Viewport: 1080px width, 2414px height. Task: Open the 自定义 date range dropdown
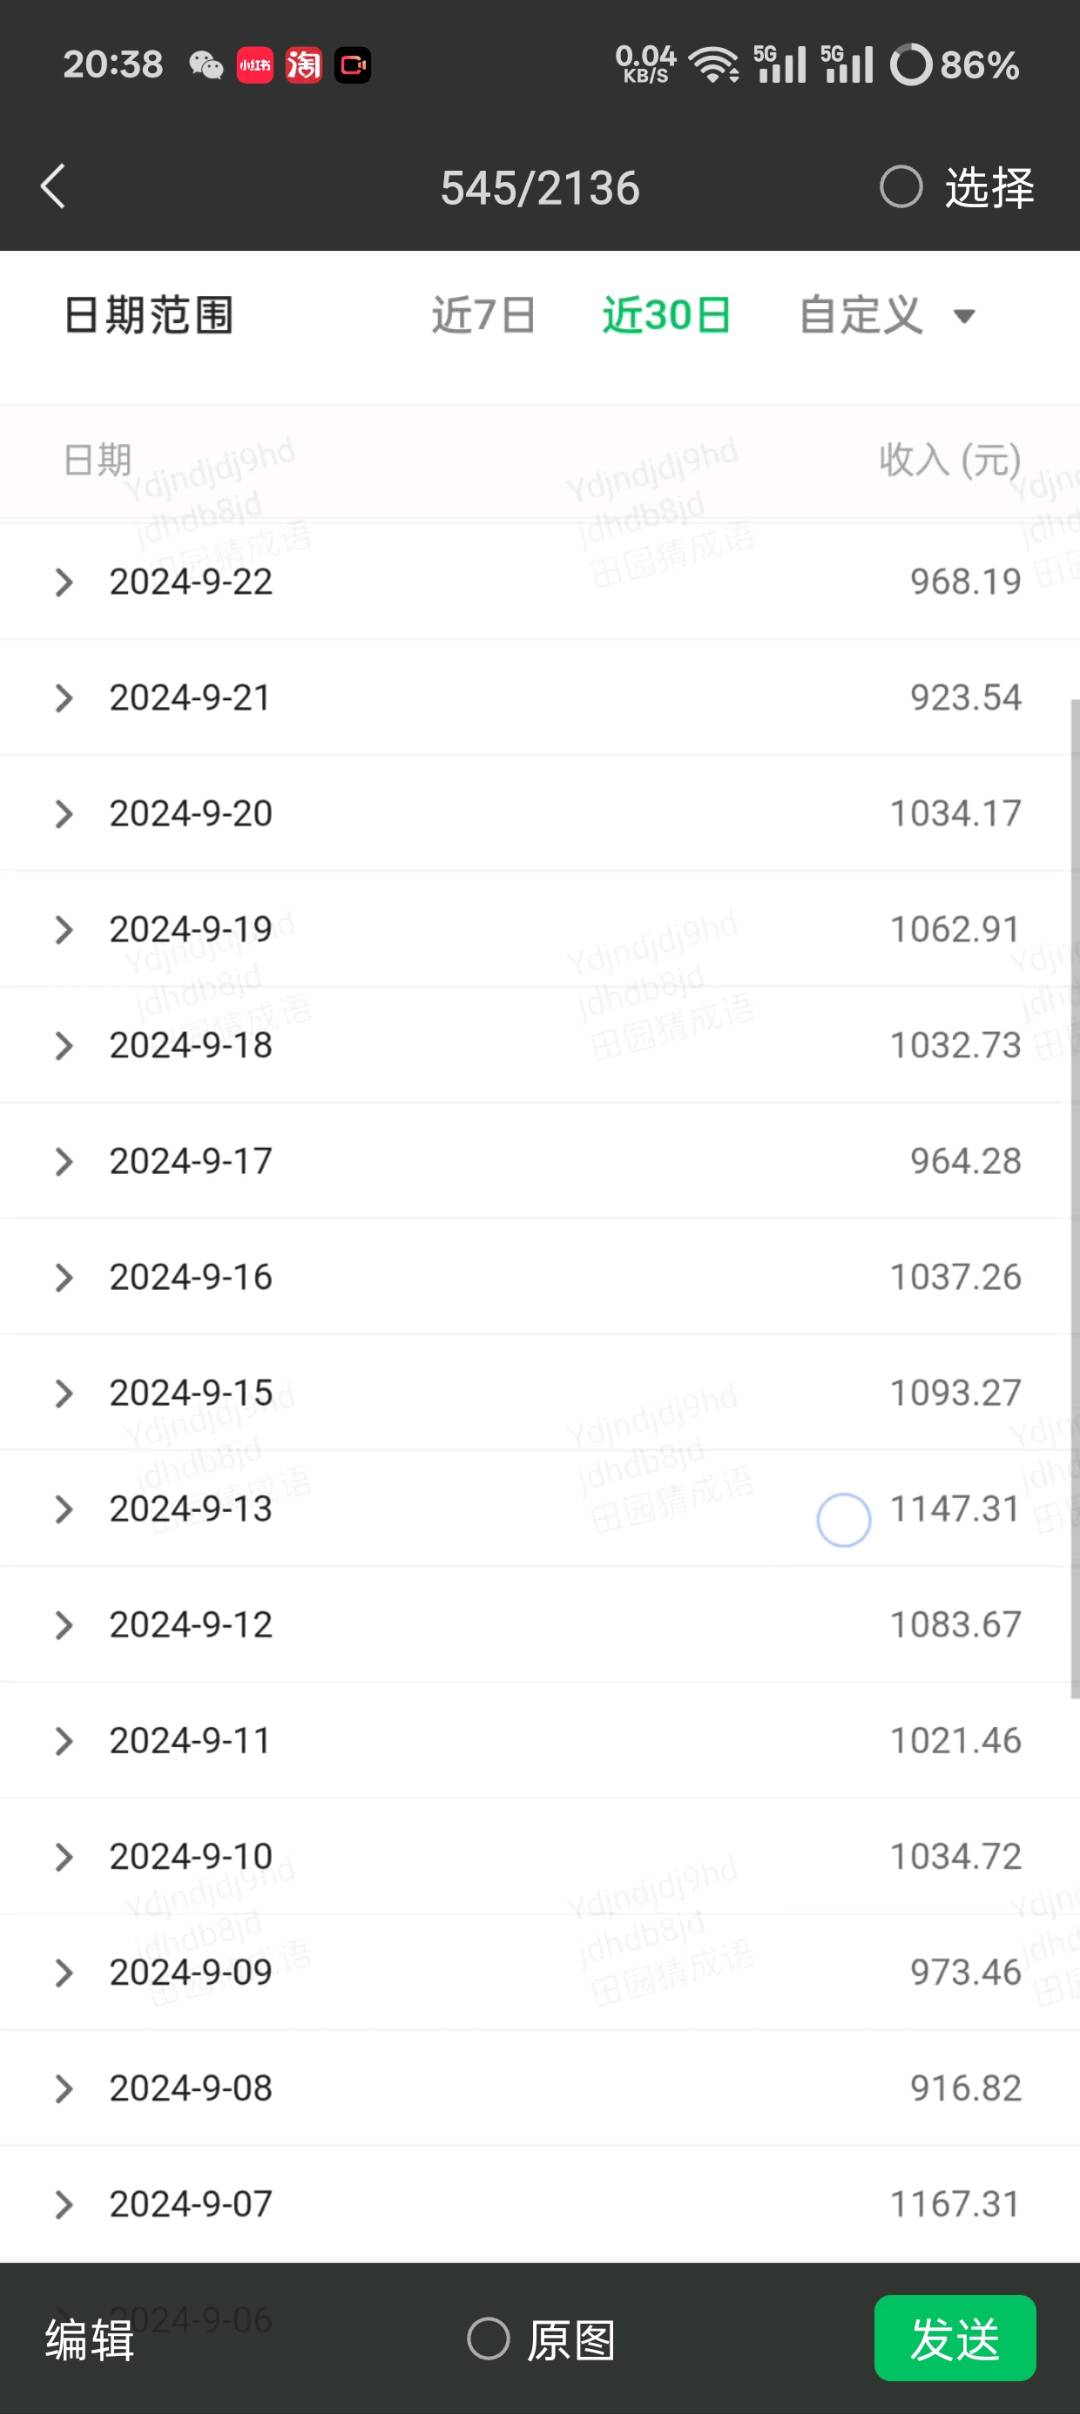pos(887,316)
